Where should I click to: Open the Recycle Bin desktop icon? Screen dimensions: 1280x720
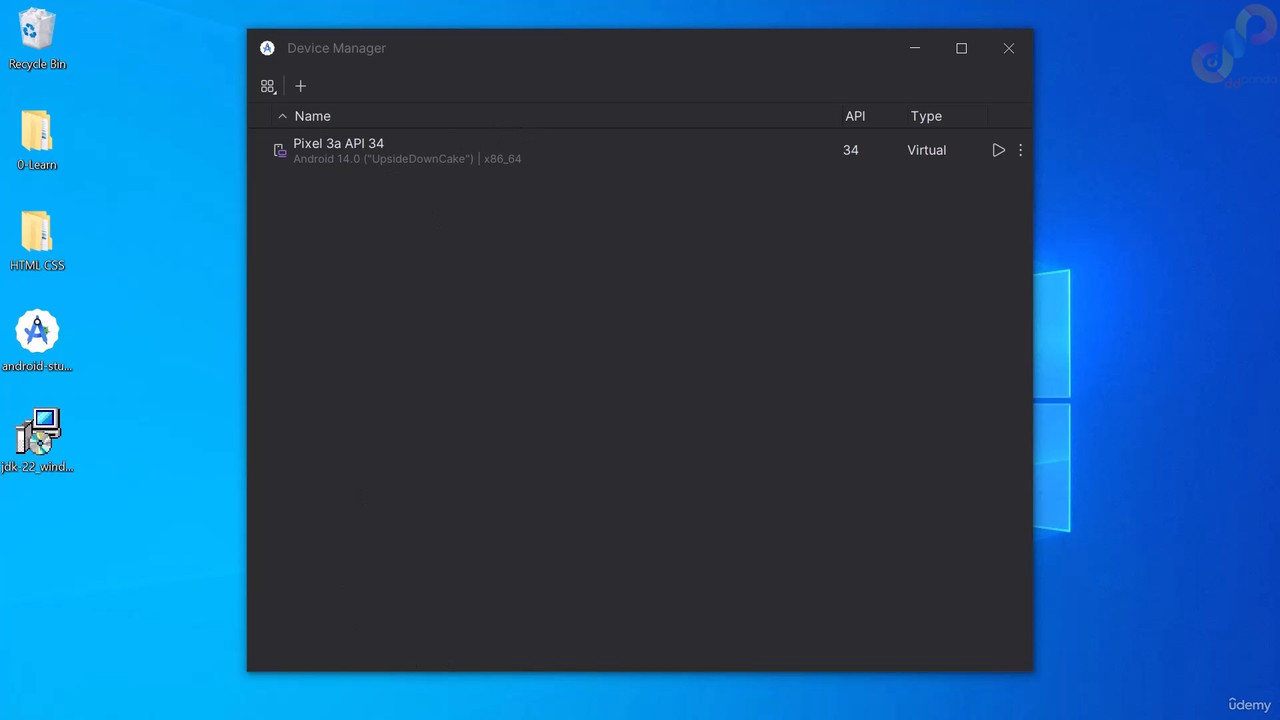(x=37, y=40)
